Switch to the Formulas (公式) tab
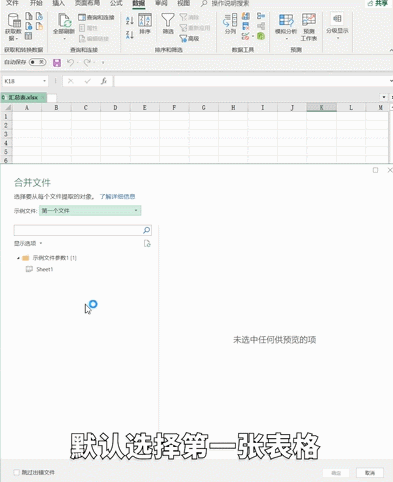393x482 pixels. click(x=116, y=3)
